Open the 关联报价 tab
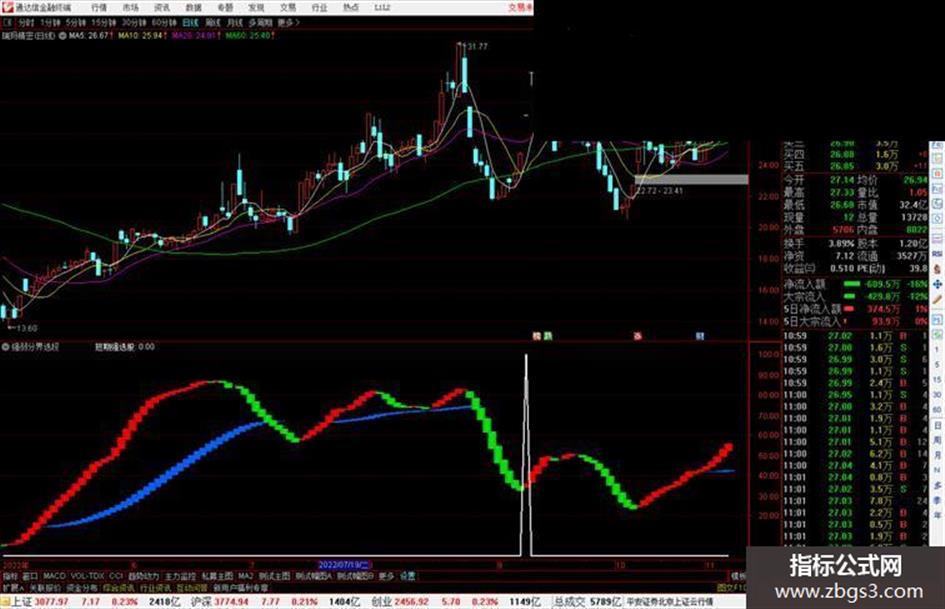This screenshot has height=609, width=945. pyautogui.click(x=45, y=587)
